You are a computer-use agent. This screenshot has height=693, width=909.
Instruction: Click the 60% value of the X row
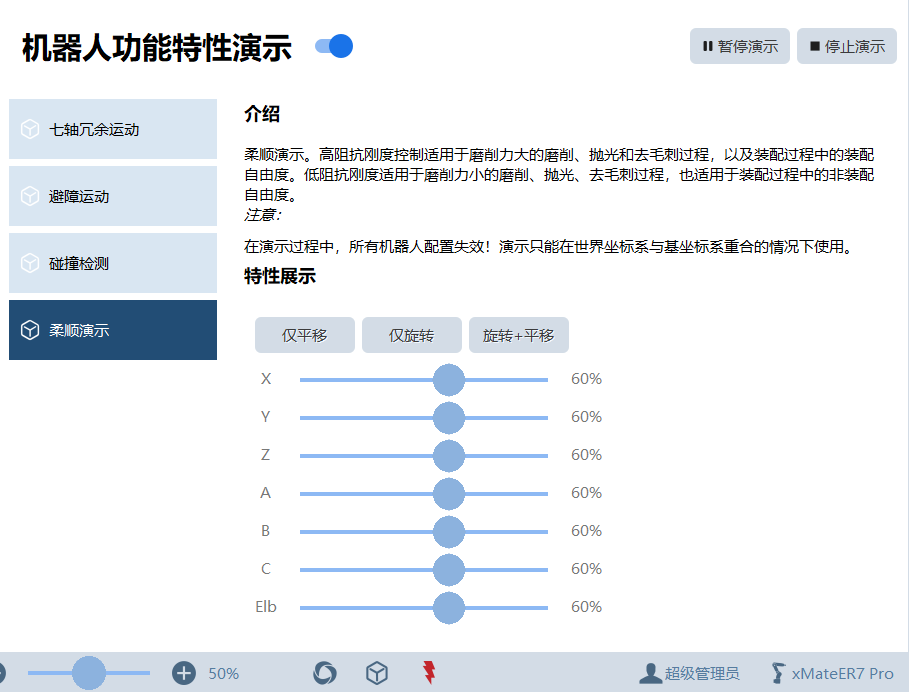click(586, 379)
